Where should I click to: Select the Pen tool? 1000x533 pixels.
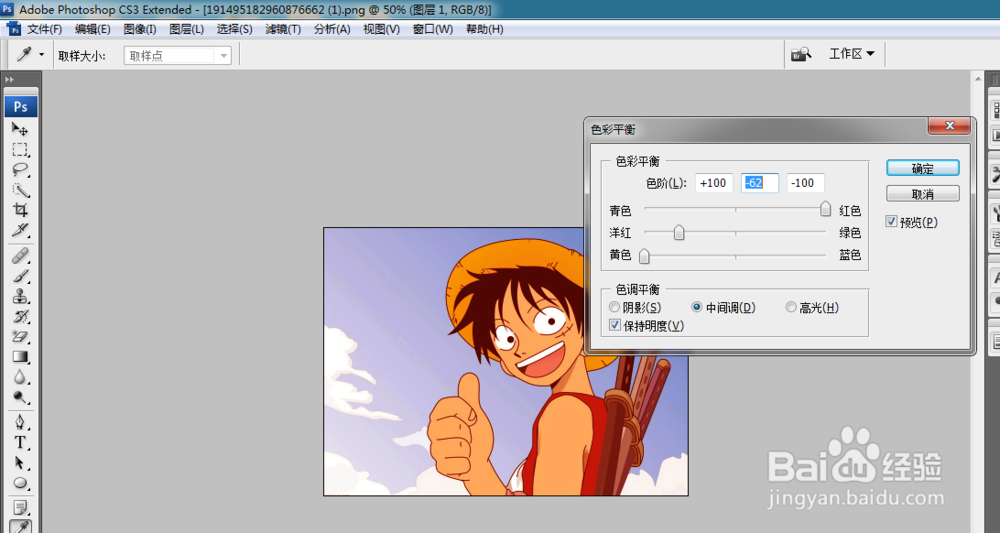tap(20, 423)
